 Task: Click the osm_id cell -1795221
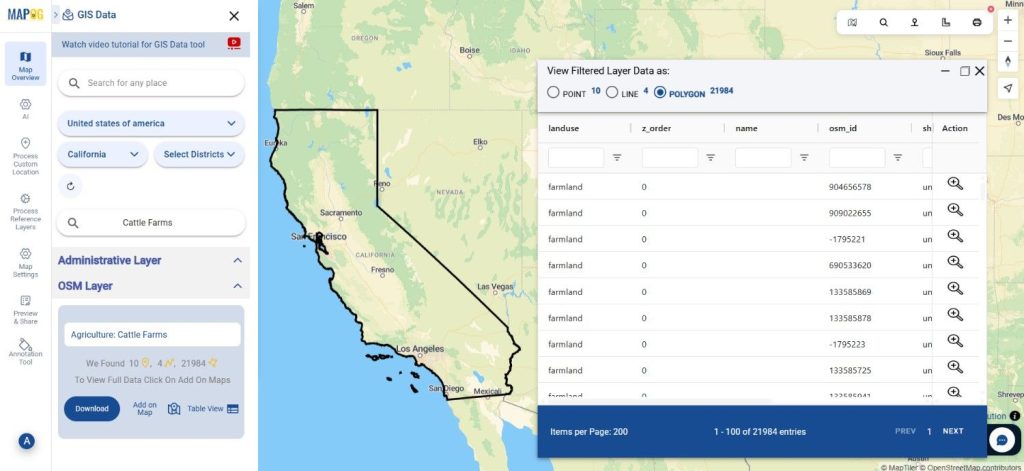click(x=847, y=239)
